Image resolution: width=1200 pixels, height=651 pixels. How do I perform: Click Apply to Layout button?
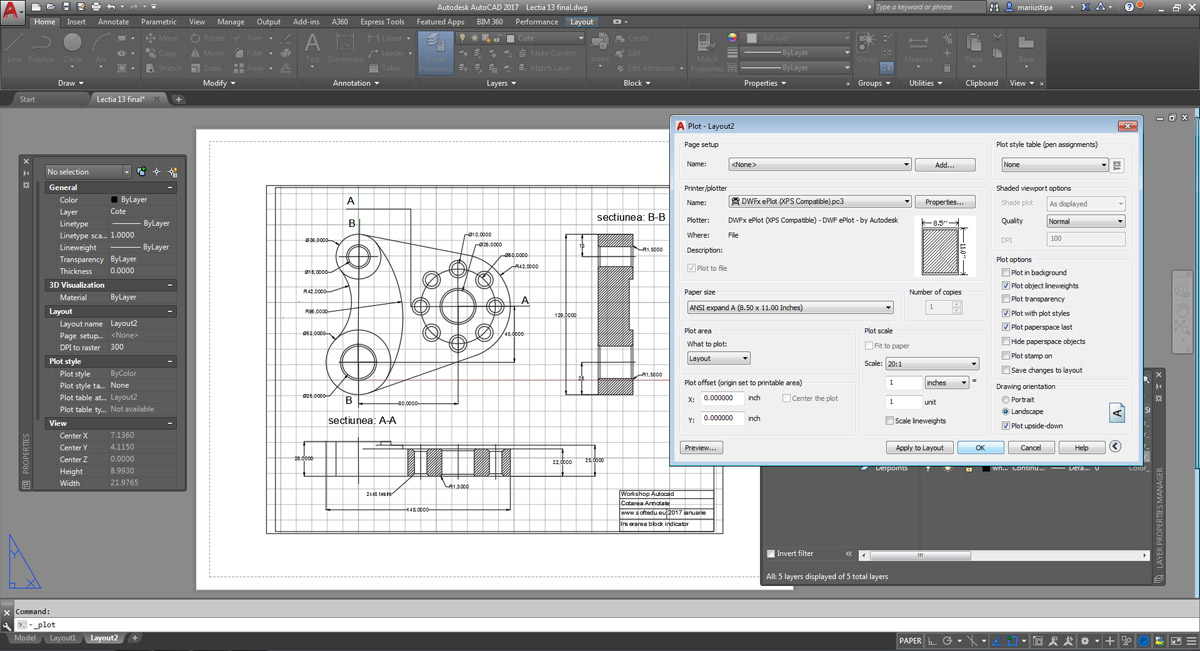[919, 448]
